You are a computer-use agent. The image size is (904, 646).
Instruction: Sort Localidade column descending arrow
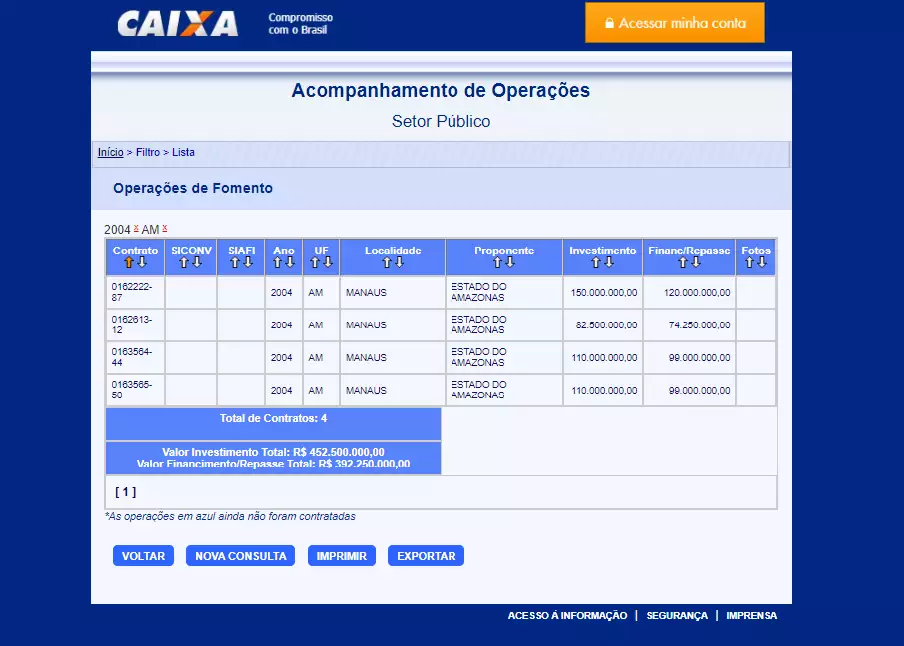point(399,262)
